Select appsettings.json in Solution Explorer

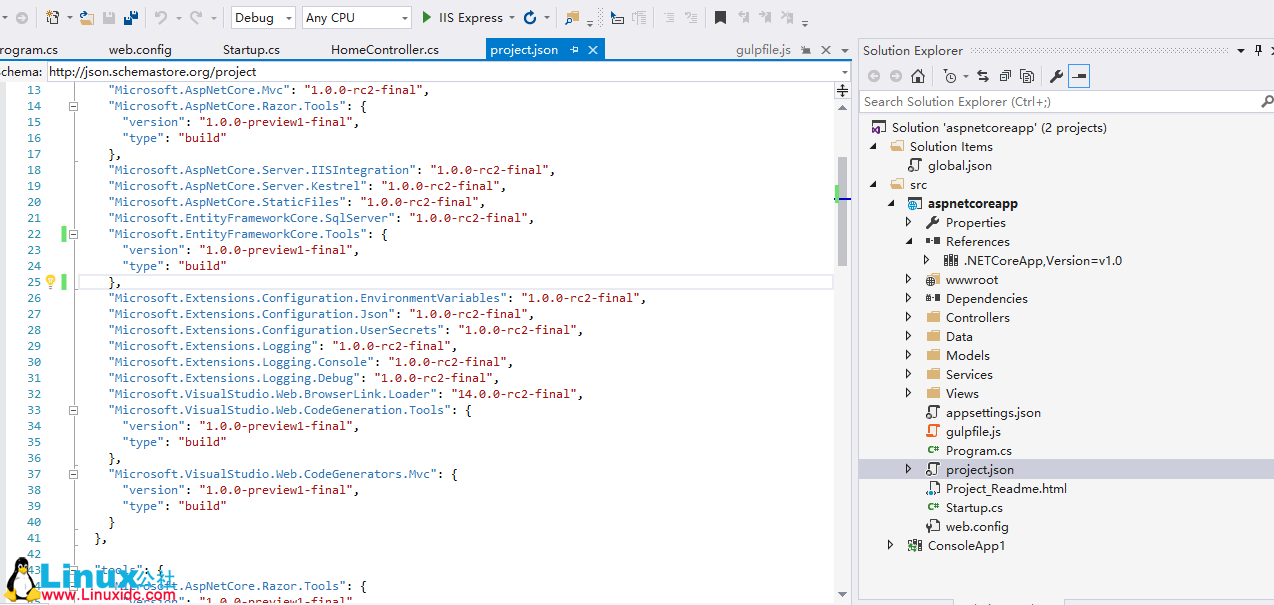point(993,412)
